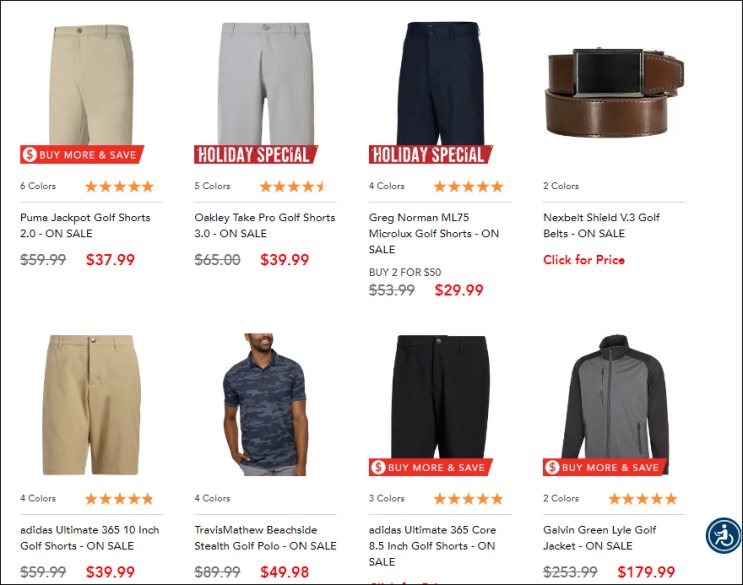This screenshot has height=585, width=743.
Task: Open TravisMathew Beachside Stealth Golf Polo link
Action: click(x=265, y=538)
